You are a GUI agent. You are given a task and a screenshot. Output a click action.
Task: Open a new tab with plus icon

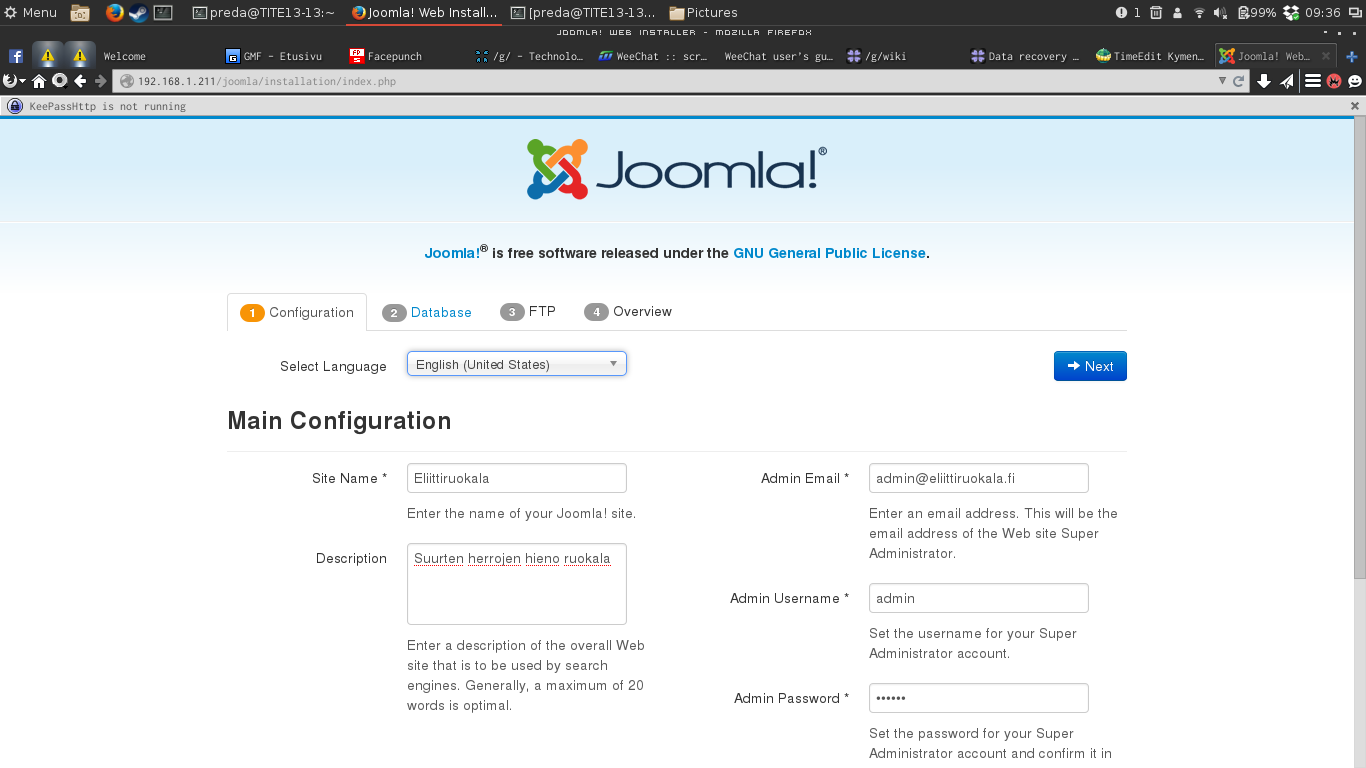click(1352, 56)
